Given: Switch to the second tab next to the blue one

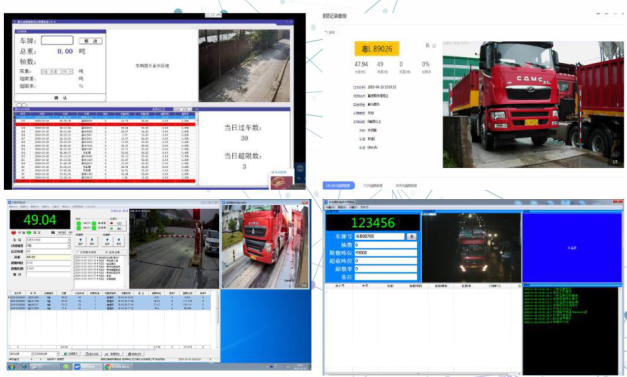Looking at the screenshot, I should coord(373,186).
